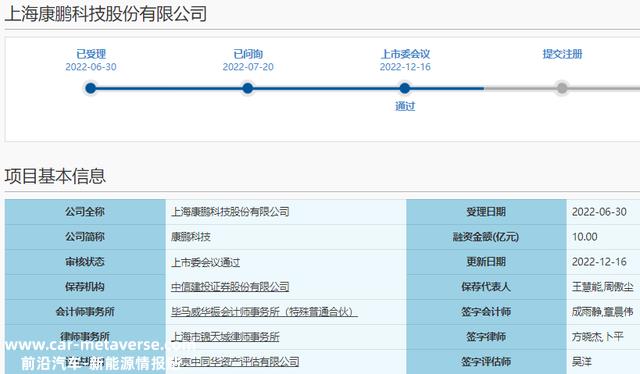Image resolution: width=640 pixels, height=374 pixels.
Task: Select the 吴洋 appraiser name
Action: click(x=582, y=362)
